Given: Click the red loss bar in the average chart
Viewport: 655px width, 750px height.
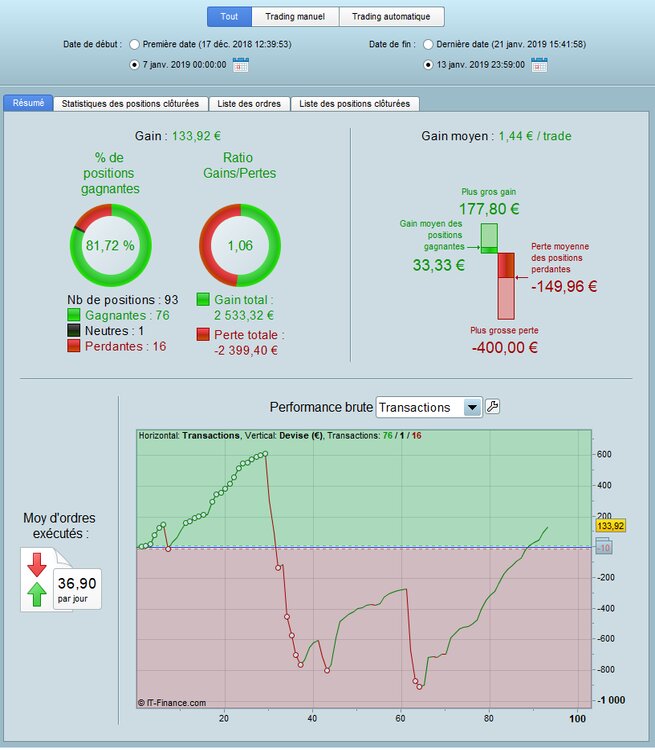Looking at the screenshot, I should (506, 286).
